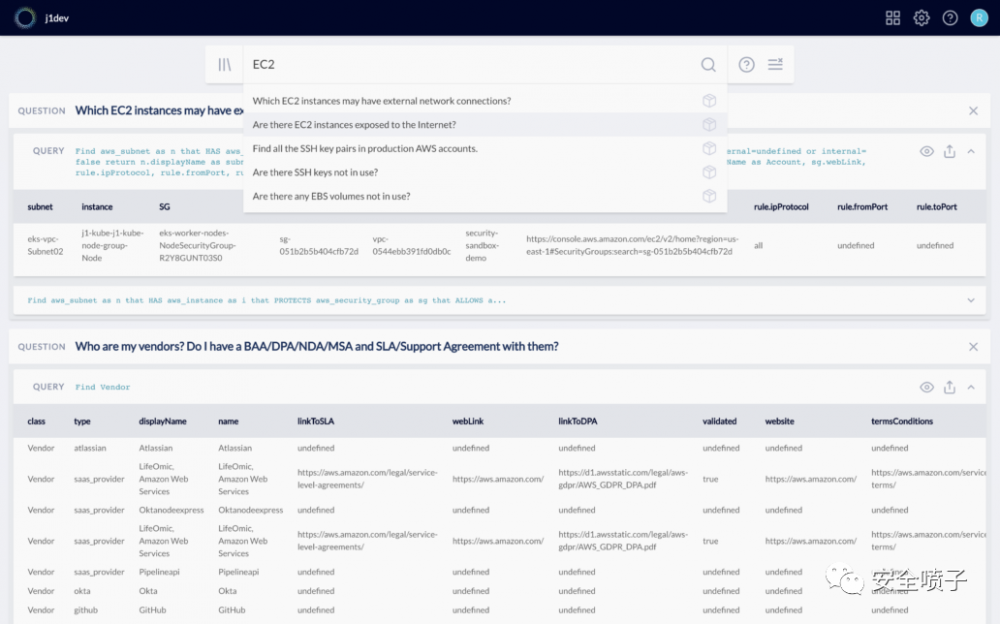The height and width of the screenshot is (624, 1000).
Task: Click the displayName column header
Action: coord(163,421)
